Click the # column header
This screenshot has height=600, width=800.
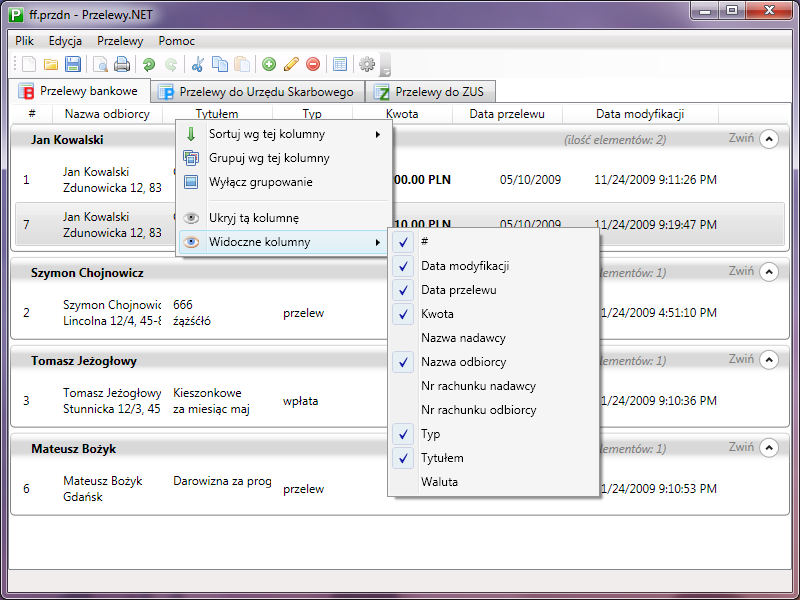point(32,114)
